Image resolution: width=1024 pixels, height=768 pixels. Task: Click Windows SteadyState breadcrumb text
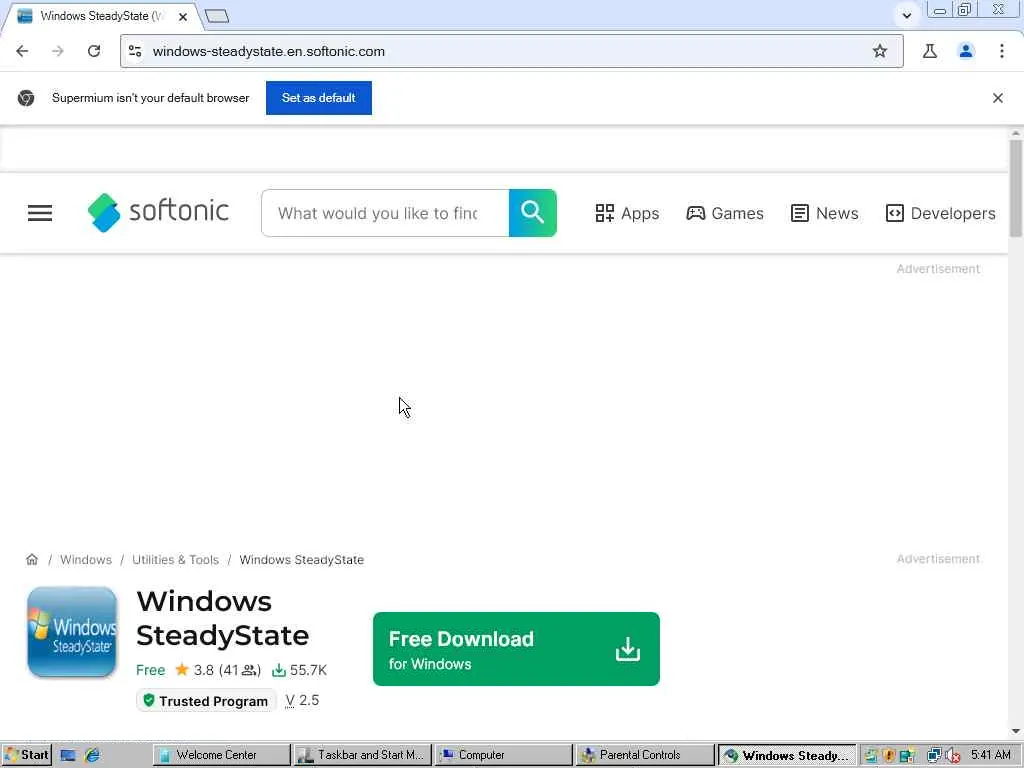pos(301,560)
